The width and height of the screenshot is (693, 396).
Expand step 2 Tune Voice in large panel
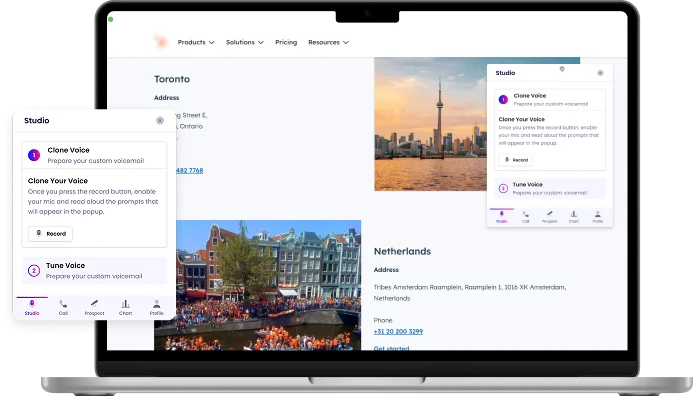[95, 270]
